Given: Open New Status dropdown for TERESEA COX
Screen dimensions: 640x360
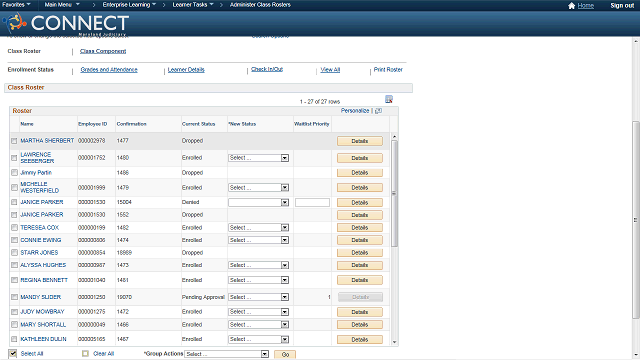Looking at the screenshot, I should [x=258, y=227].
